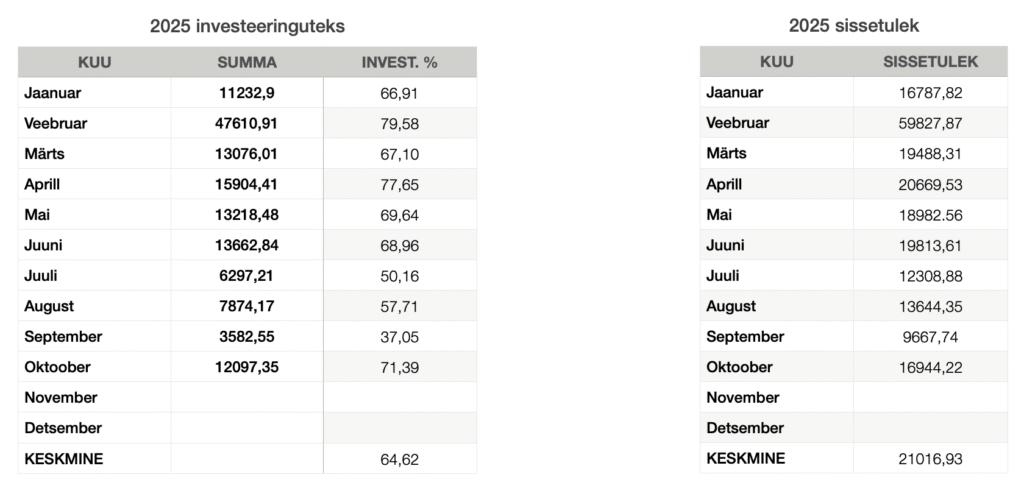Select cell with value 47610,91
This screenshot has width=1024, height=502.
[x=247, y=123]
